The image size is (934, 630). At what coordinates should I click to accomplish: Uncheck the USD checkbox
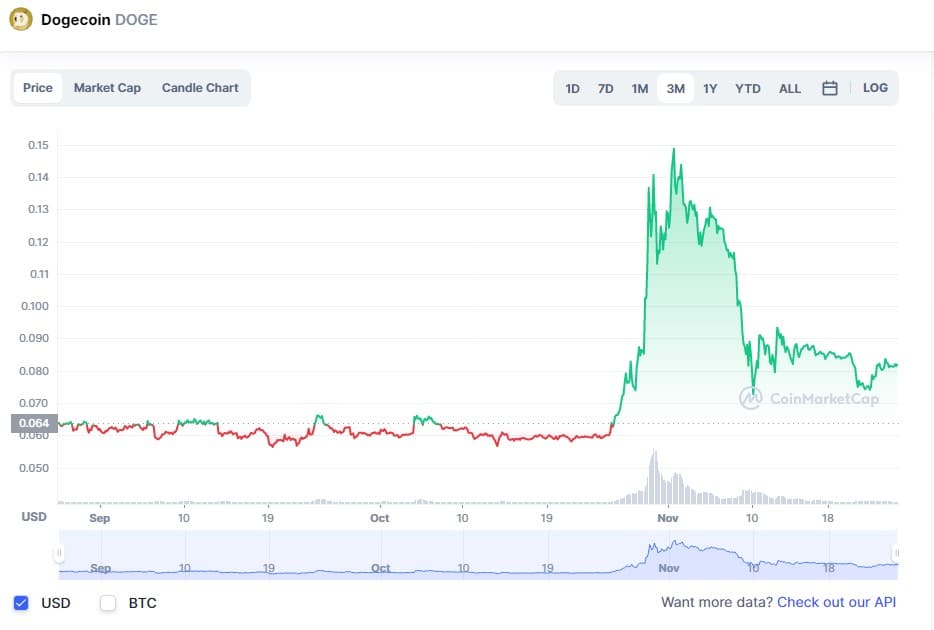click(21, 603)
